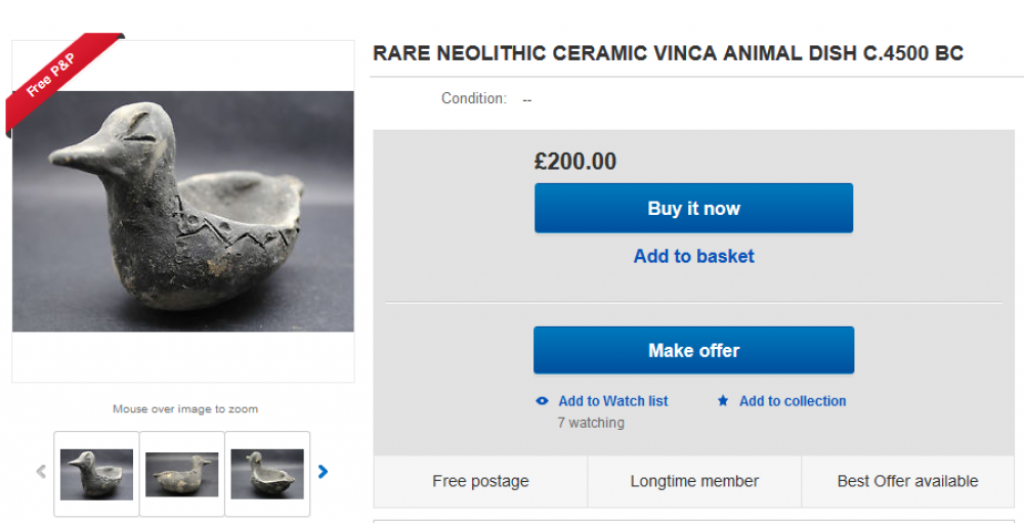The width and height of the screenshot is (1024, 523).
Task: Select second thumbnail side view
Action: [182, 473]
